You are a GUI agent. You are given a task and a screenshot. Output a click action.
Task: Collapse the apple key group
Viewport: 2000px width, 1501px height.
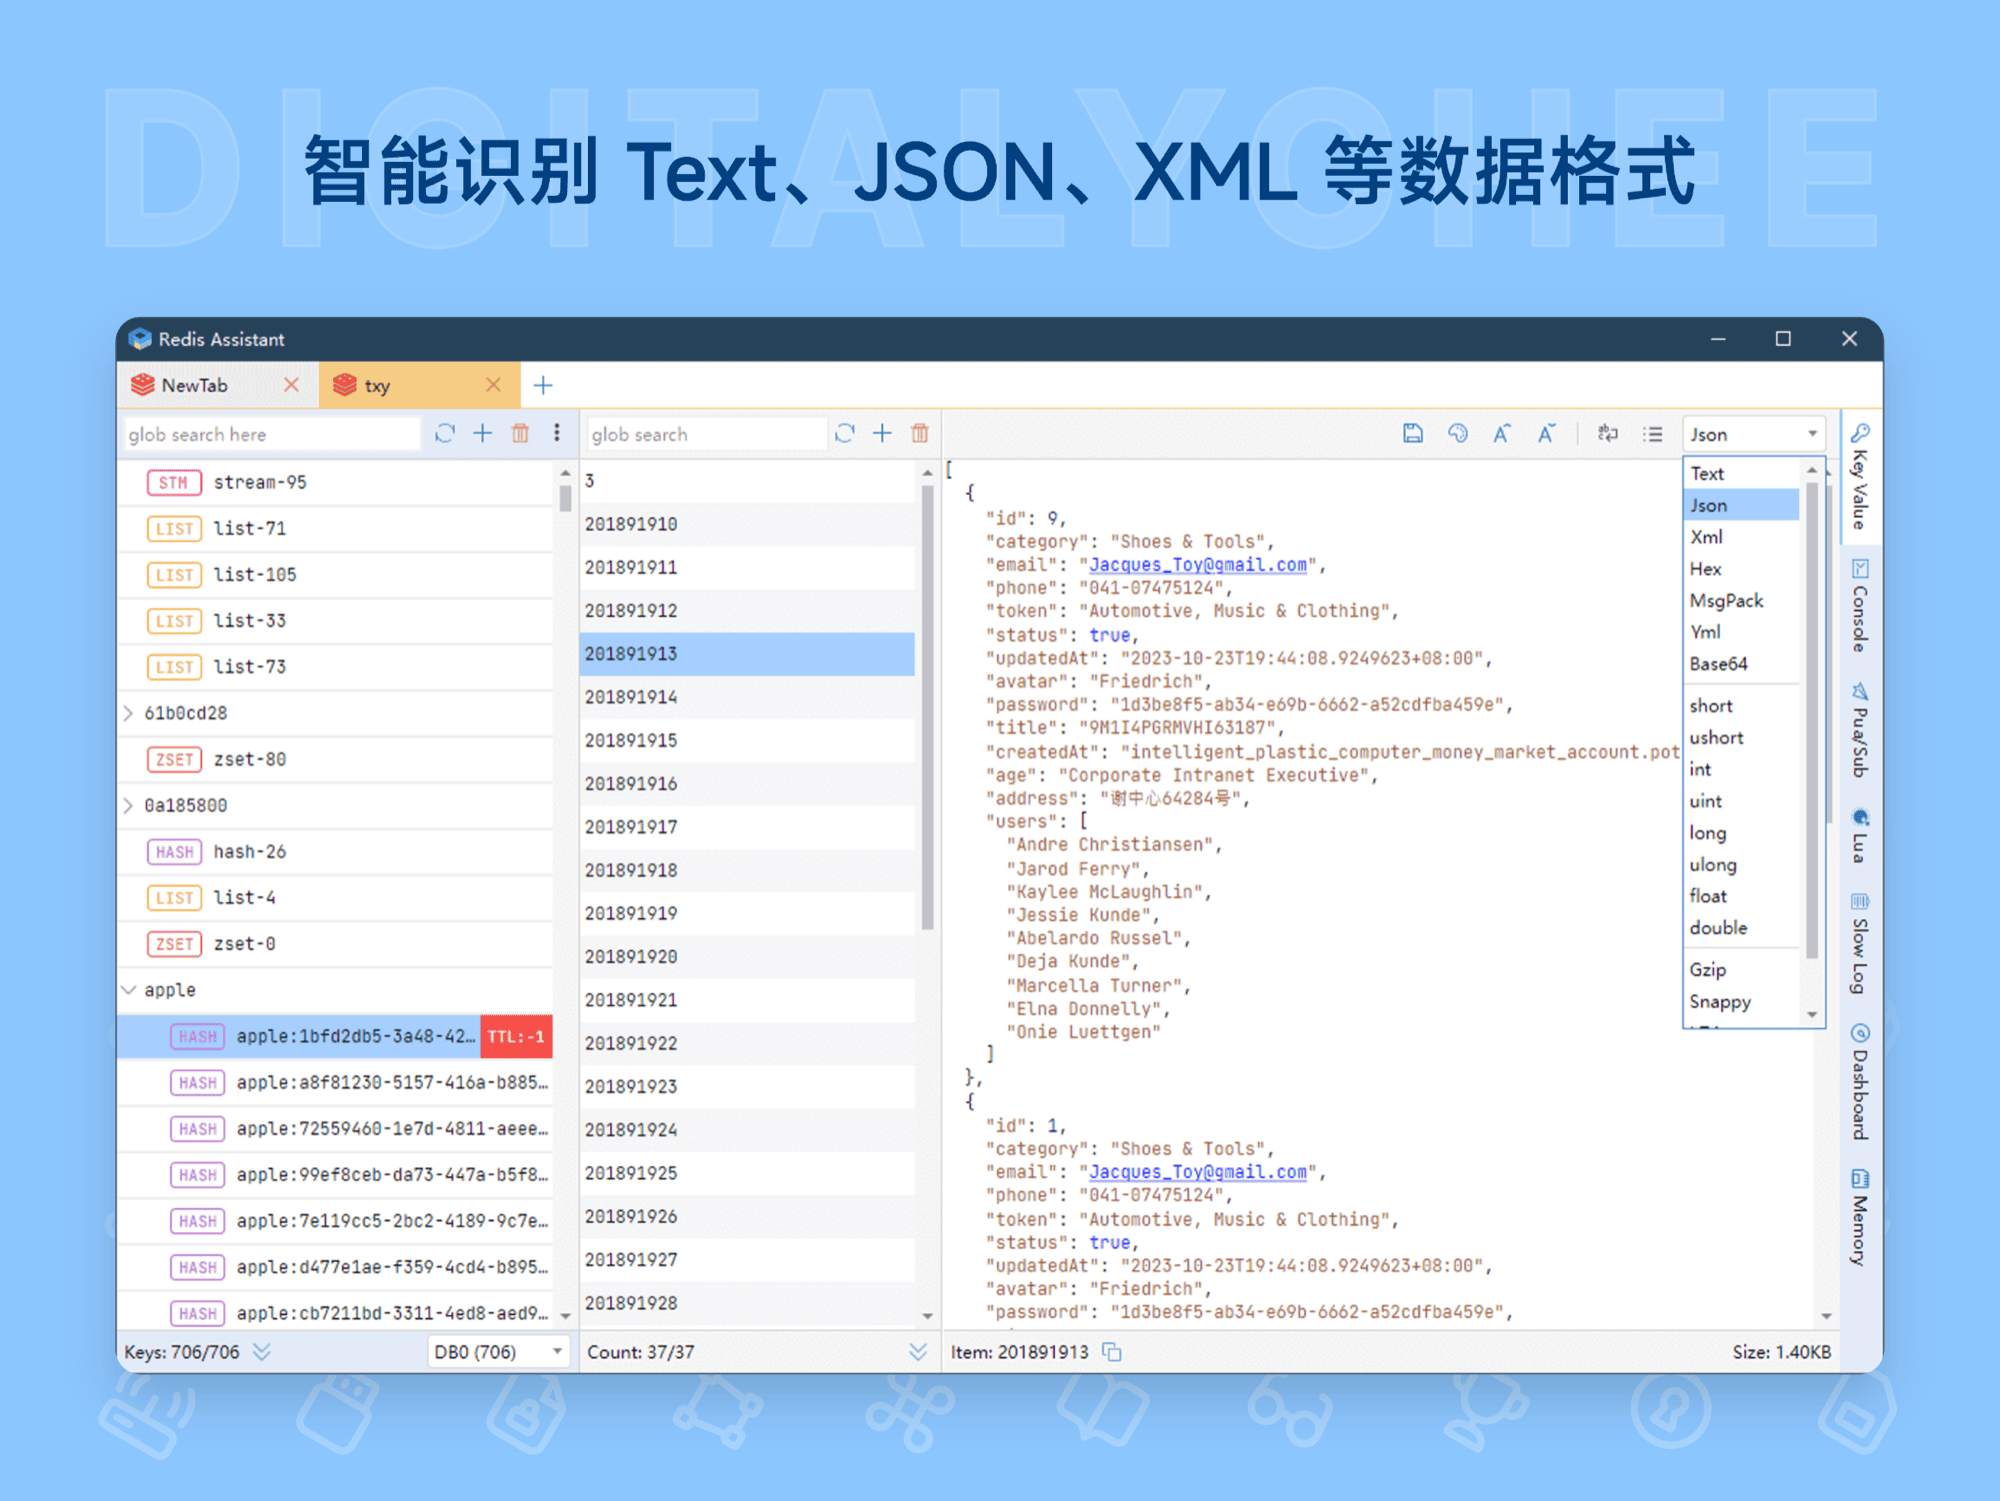tap(129, 989)
